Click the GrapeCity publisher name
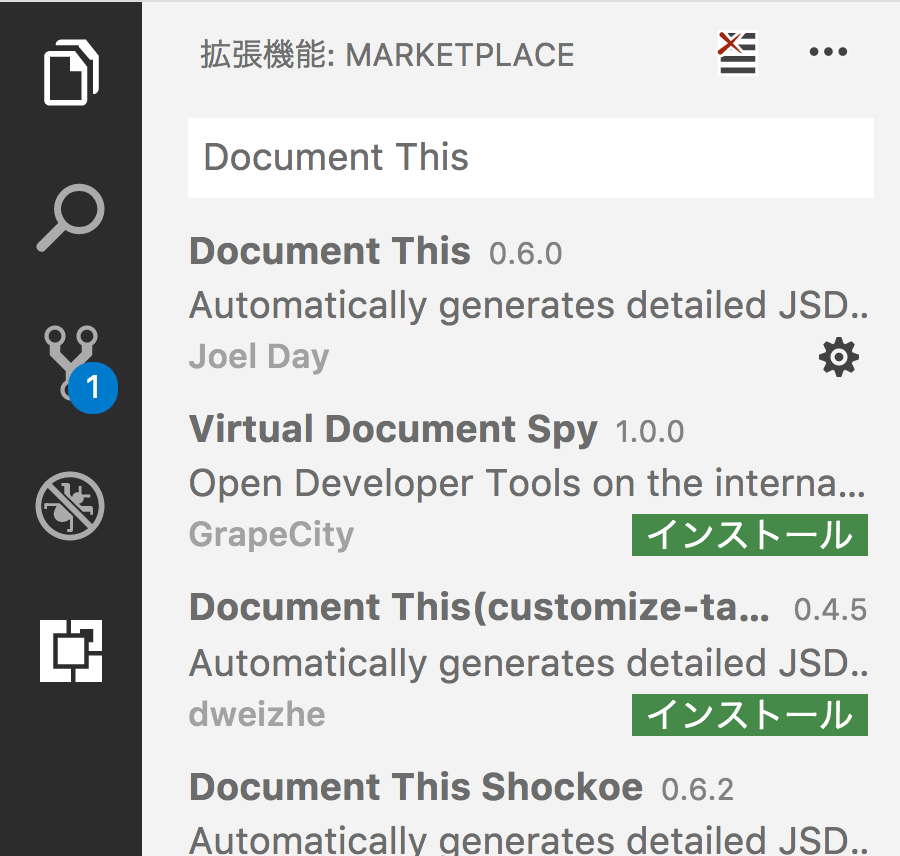 pos(271,535)
